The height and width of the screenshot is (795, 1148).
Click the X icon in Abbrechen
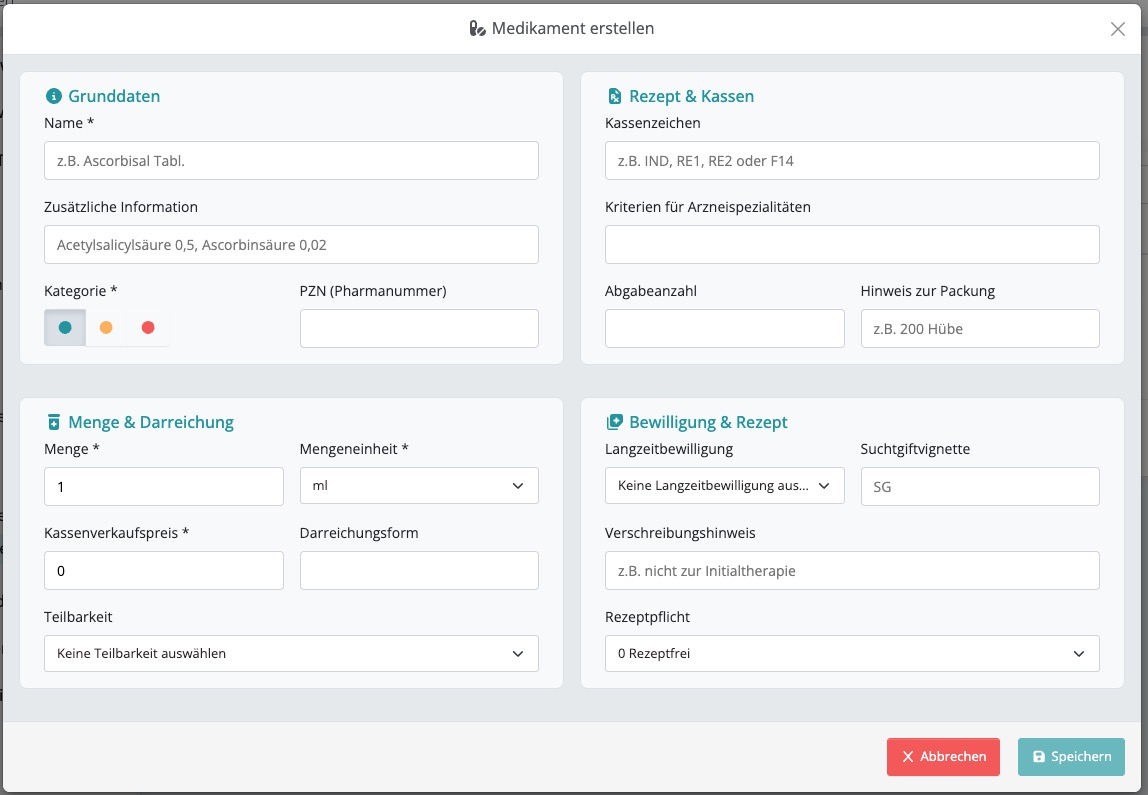(x=908, y=757)
